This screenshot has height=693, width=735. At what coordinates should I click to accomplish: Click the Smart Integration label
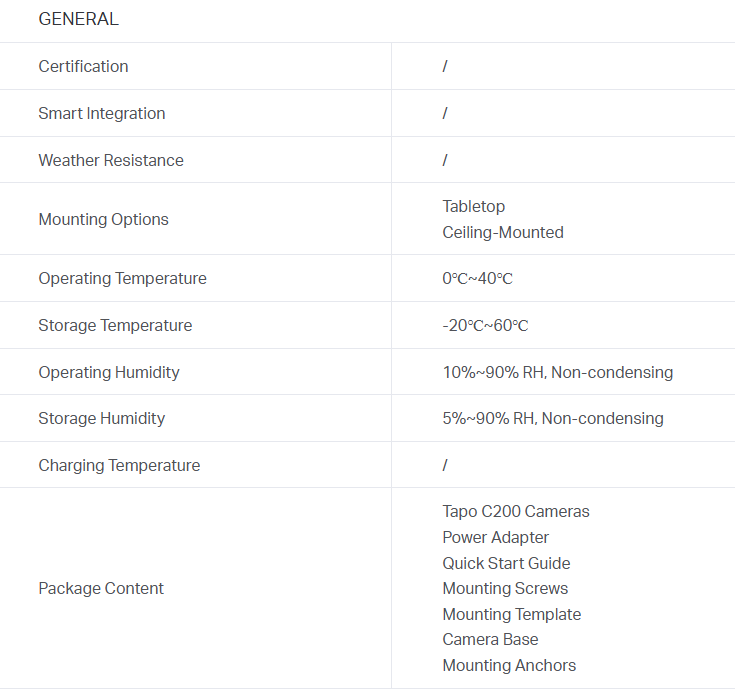pos(102,113)
